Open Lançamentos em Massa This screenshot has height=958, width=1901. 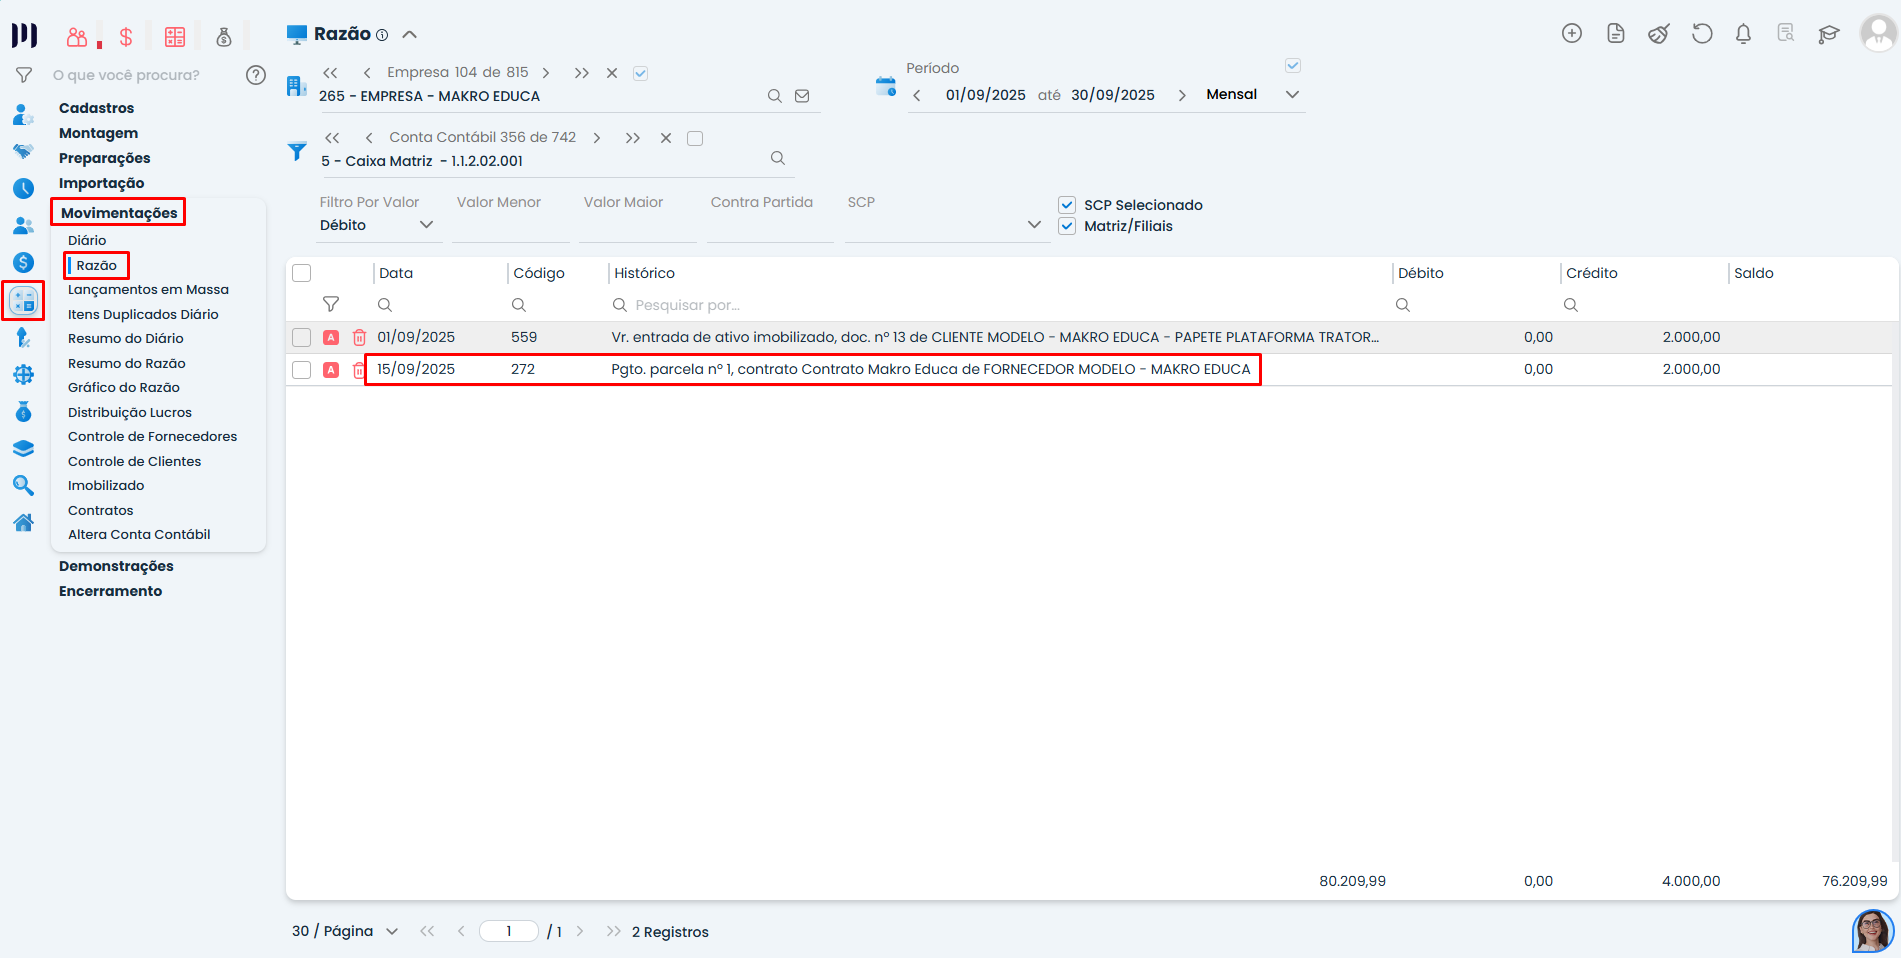click(x=148, y=289)
